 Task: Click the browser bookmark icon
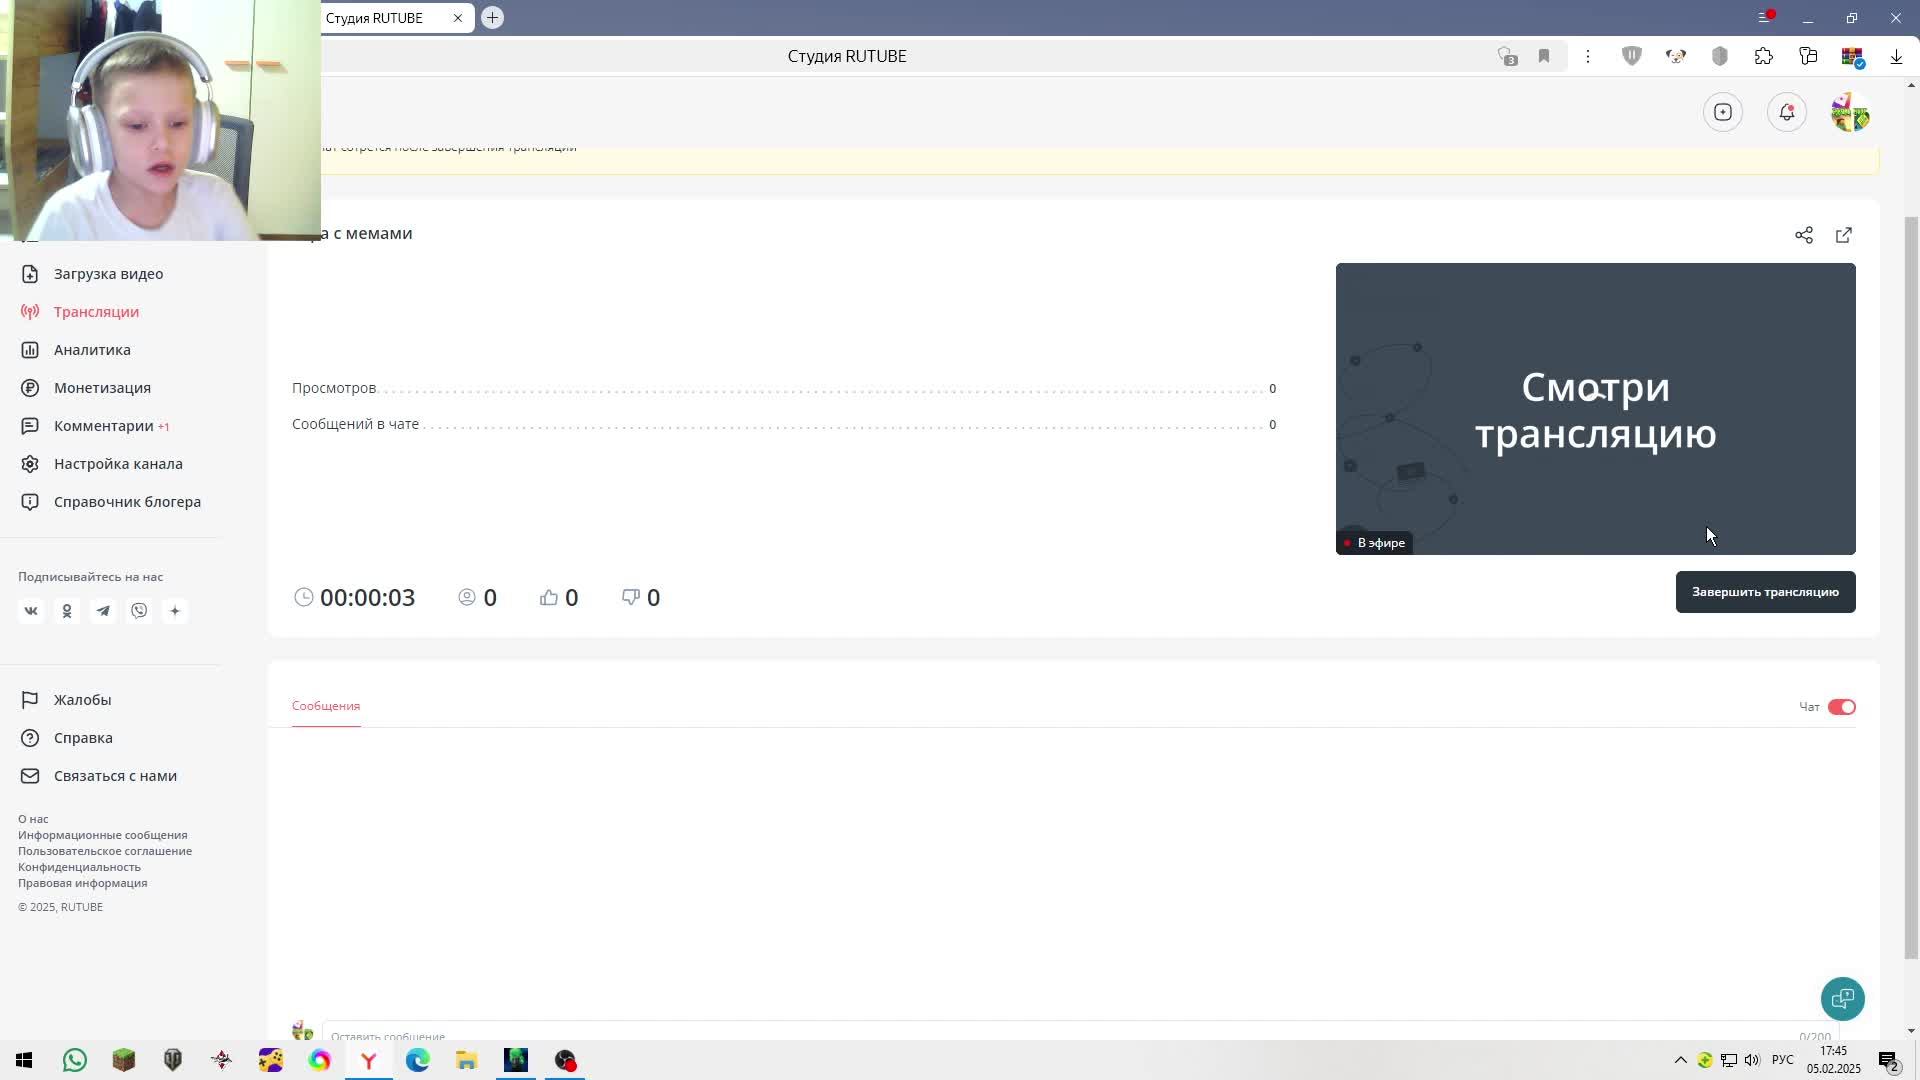pos(1544,56)
